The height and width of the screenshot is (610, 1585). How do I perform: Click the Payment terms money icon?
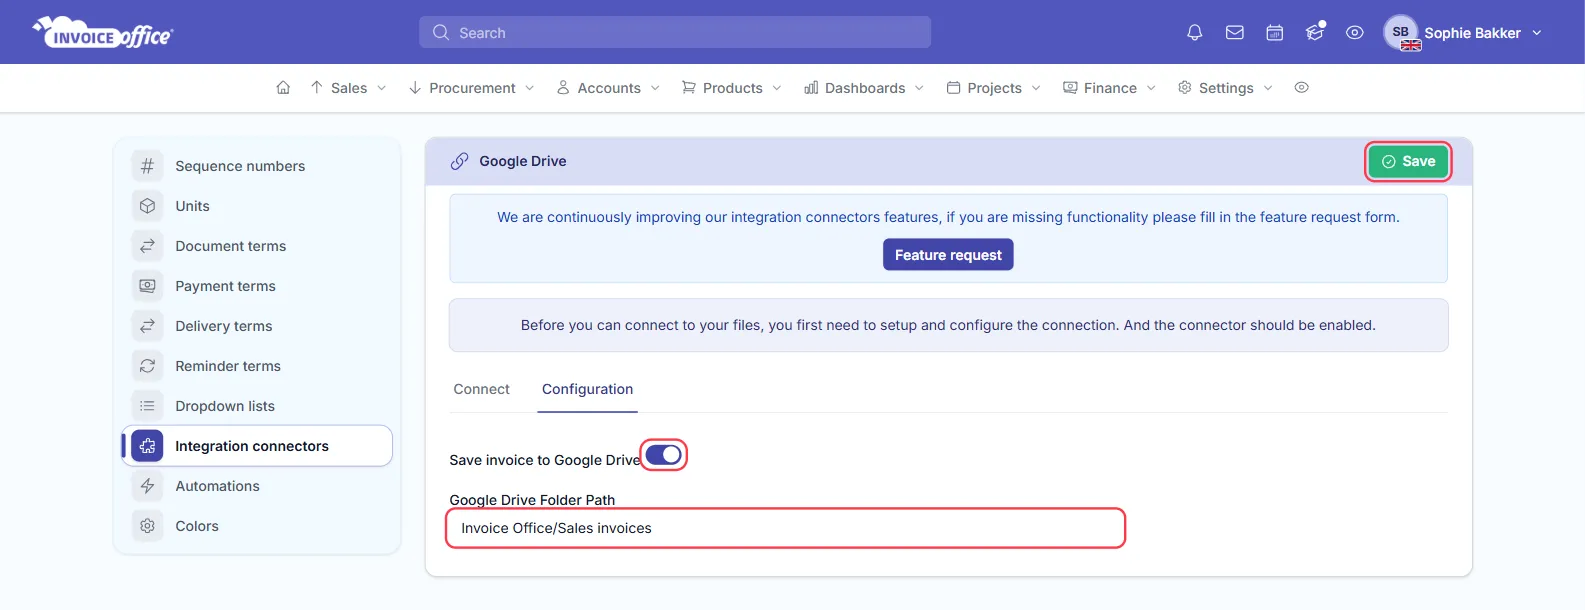[147, 286]
